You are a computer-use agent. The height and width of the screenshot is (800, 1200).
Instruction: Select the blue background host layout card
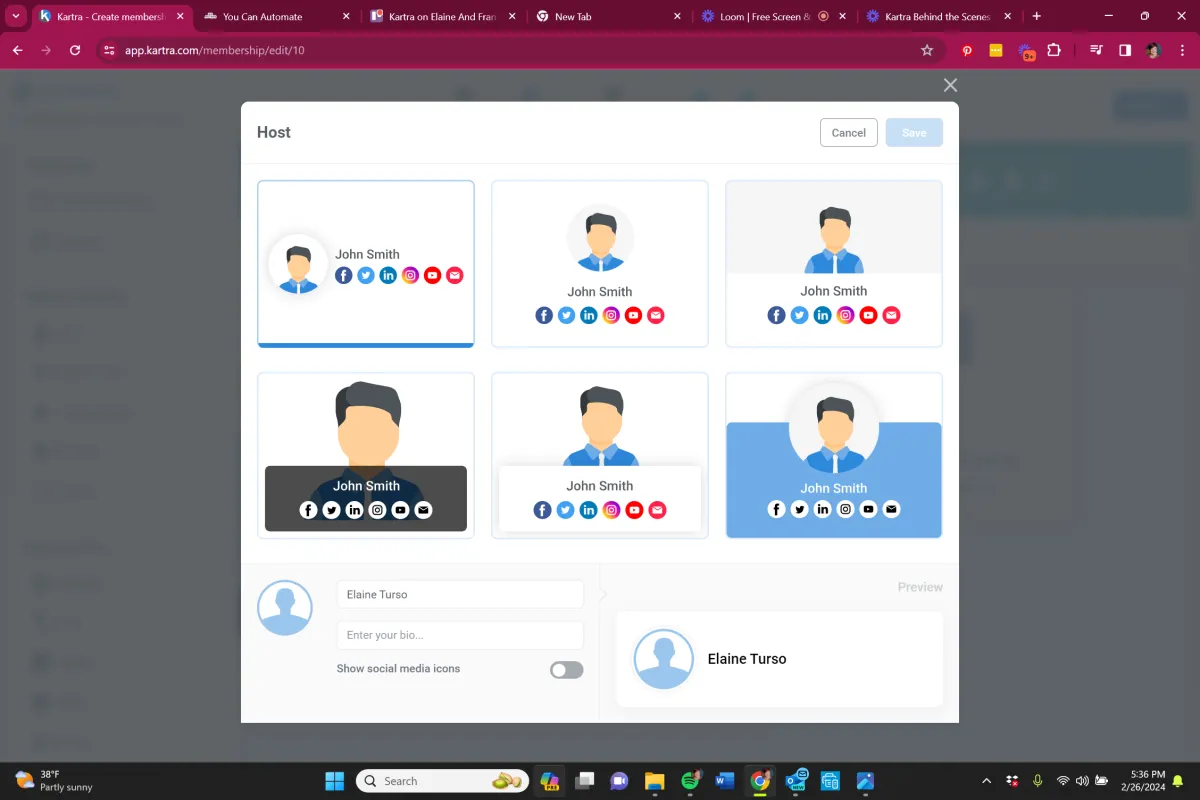[x=834, y=456]
